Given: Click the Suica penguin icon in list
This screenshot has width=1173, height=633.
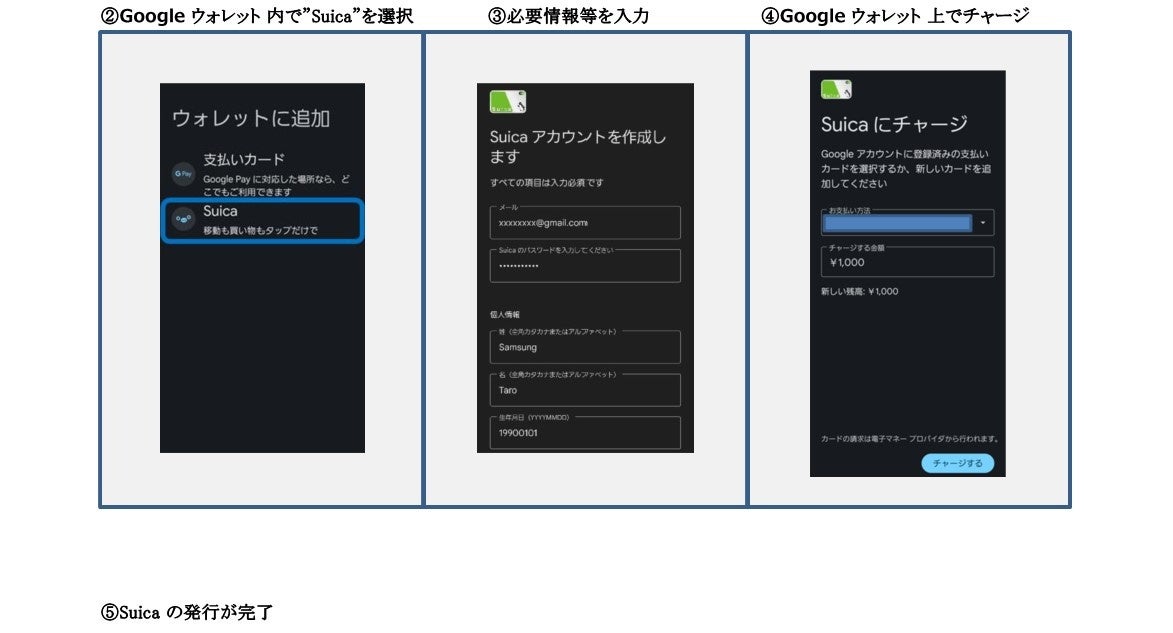Looking at the screenshot, I should pos(183,218).
